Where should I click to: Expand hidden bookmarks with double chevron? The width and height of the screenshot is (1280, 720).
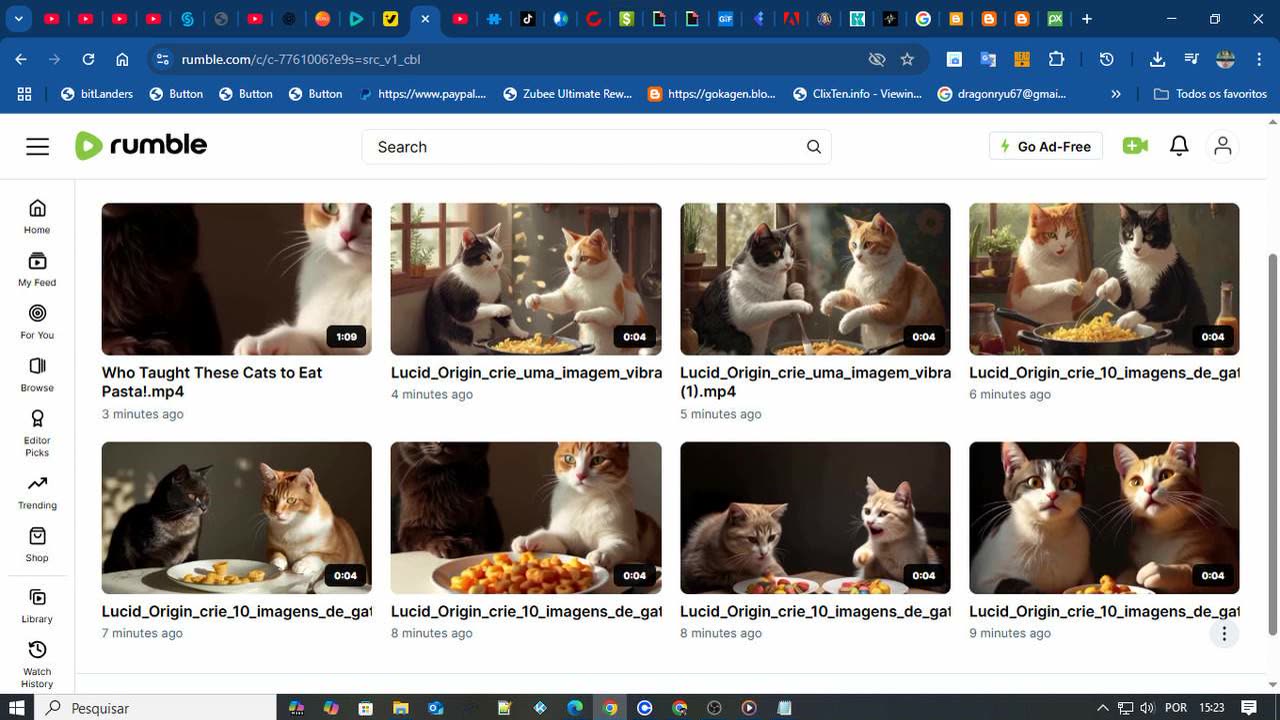pos(1116,94)
